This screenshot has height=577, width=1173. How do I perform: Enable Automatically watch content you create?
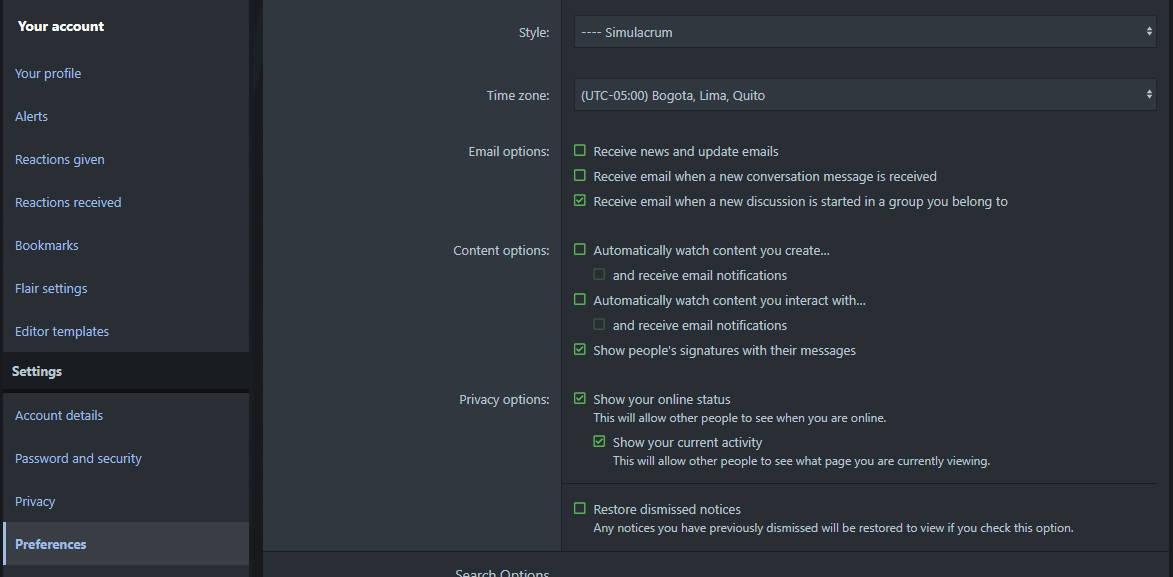pos(580,249)
